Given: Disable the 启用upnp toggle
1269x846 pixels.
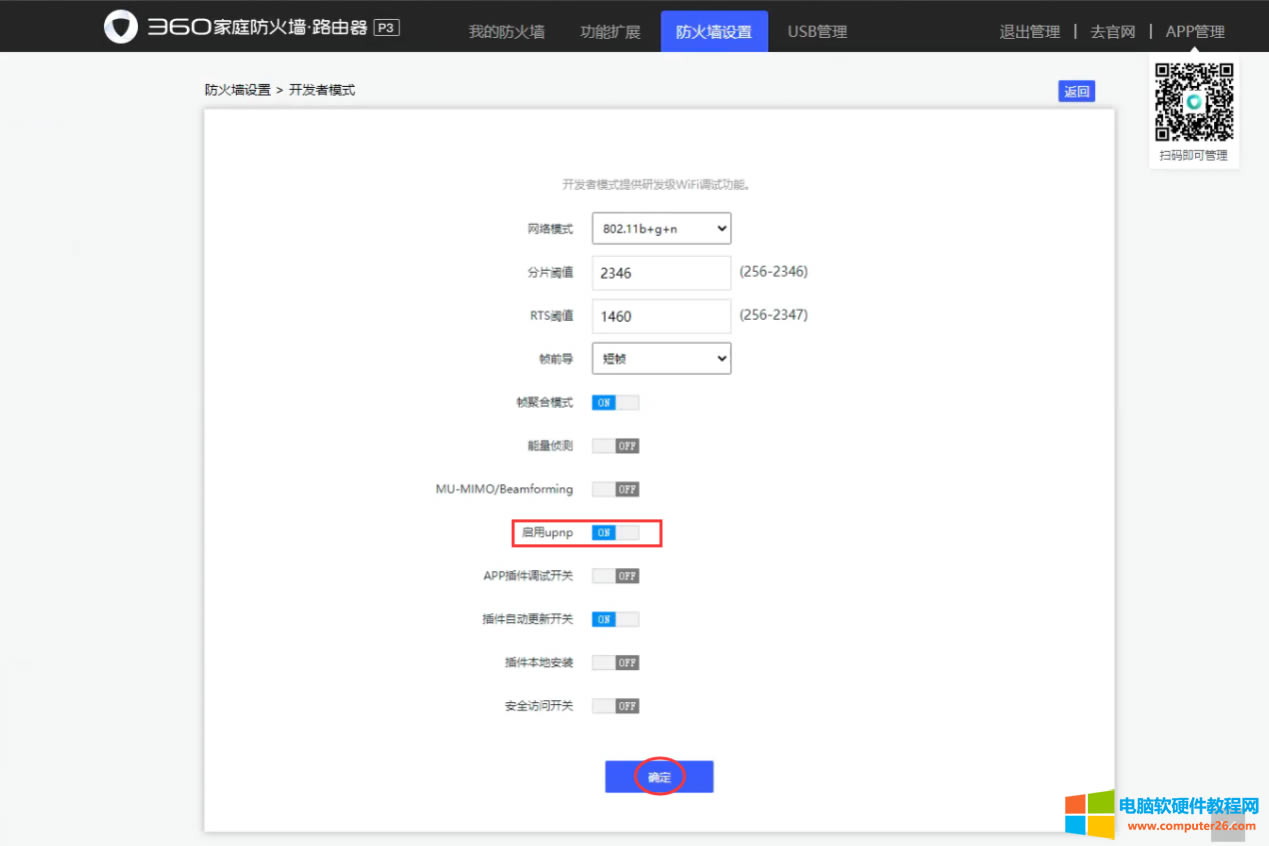Looking at the screenshot, I should tap(615, 532).
